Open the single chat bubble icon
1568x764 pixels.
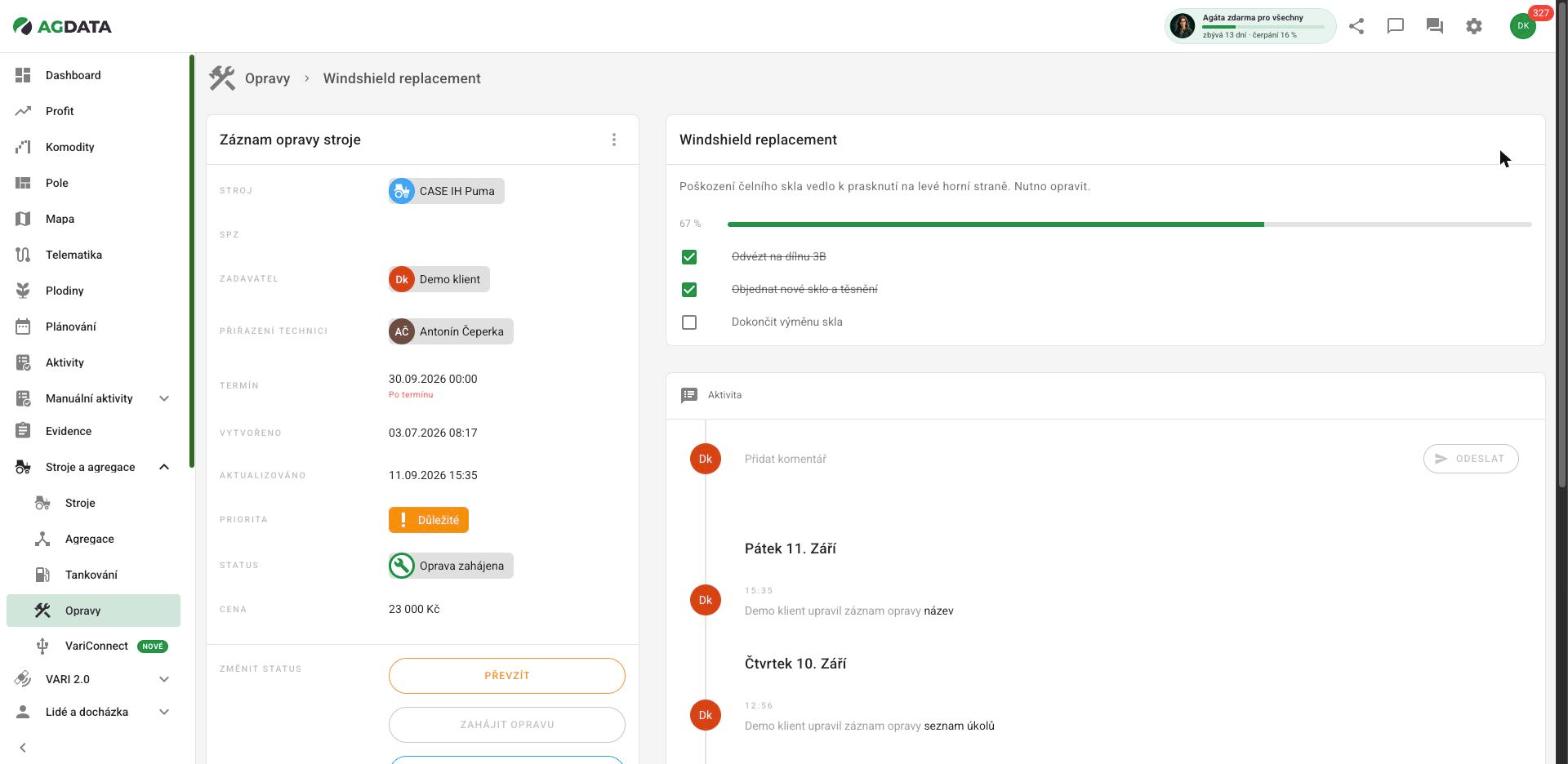coord(1395,26)
